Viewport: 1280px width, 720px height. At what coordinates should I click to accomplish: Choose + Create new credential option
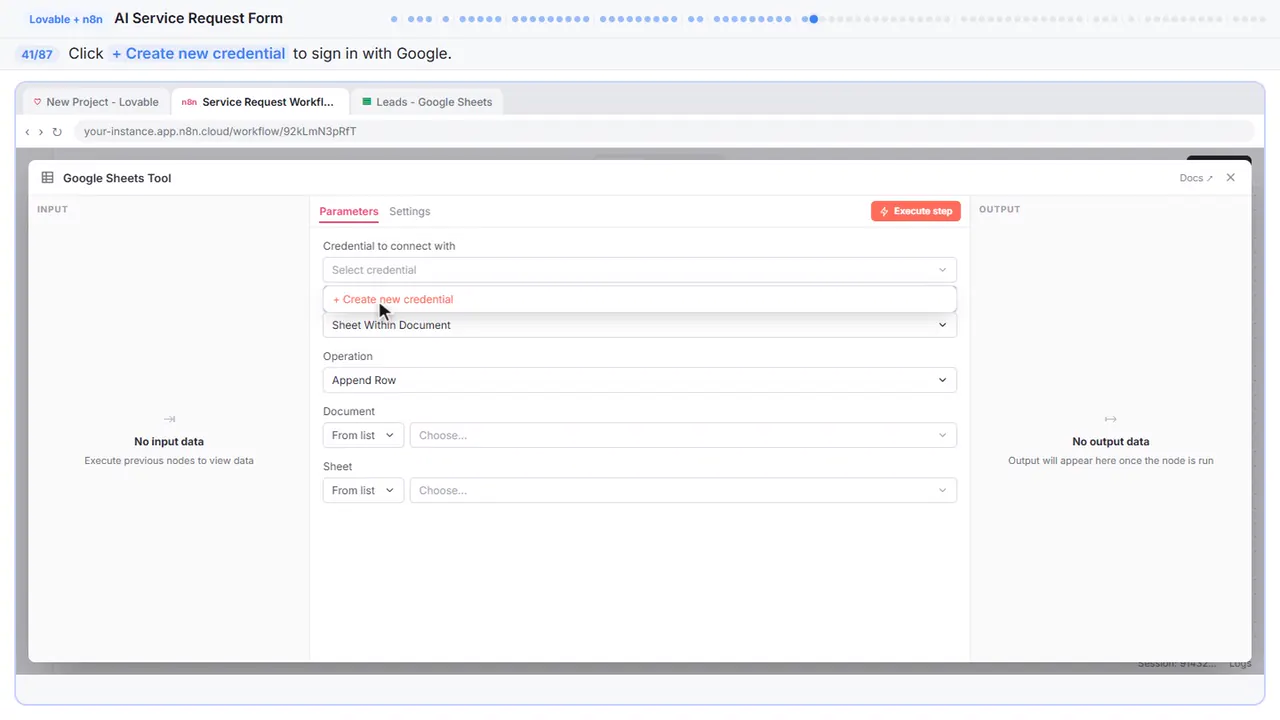[393, 299]
